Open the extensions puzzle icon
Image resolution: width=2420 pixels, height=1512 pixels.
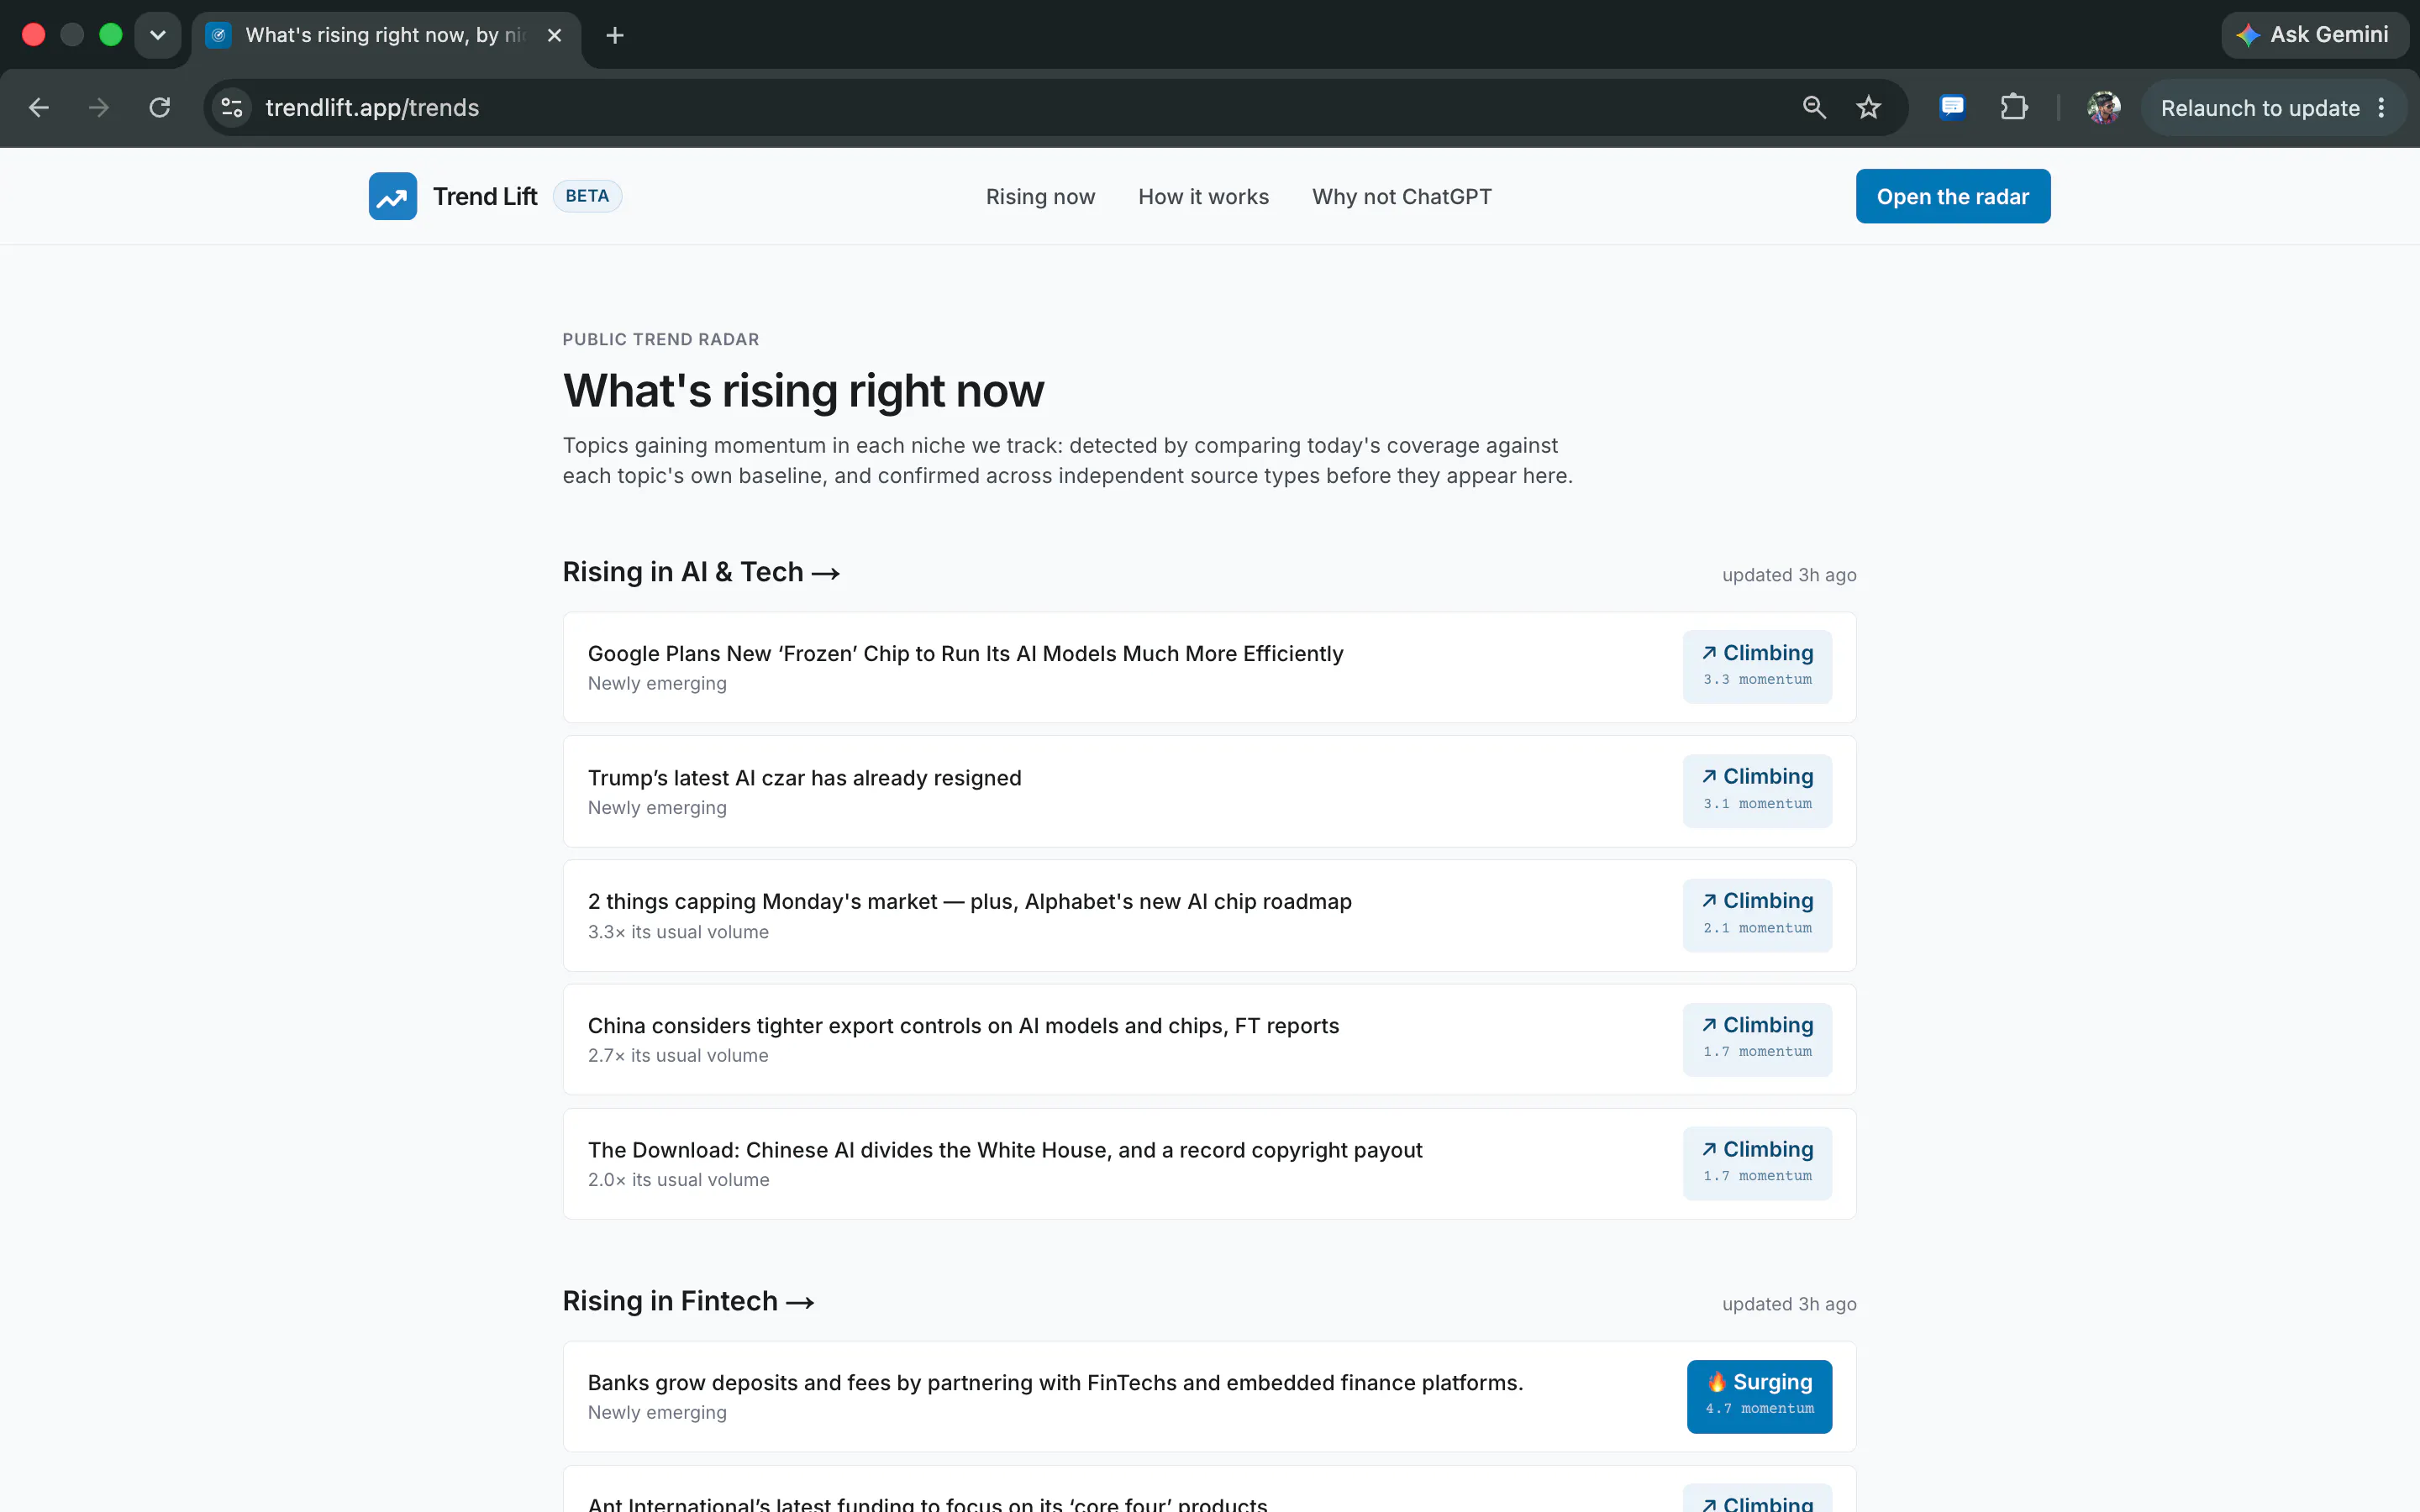pyautogui.click(x=2013, y=107)
